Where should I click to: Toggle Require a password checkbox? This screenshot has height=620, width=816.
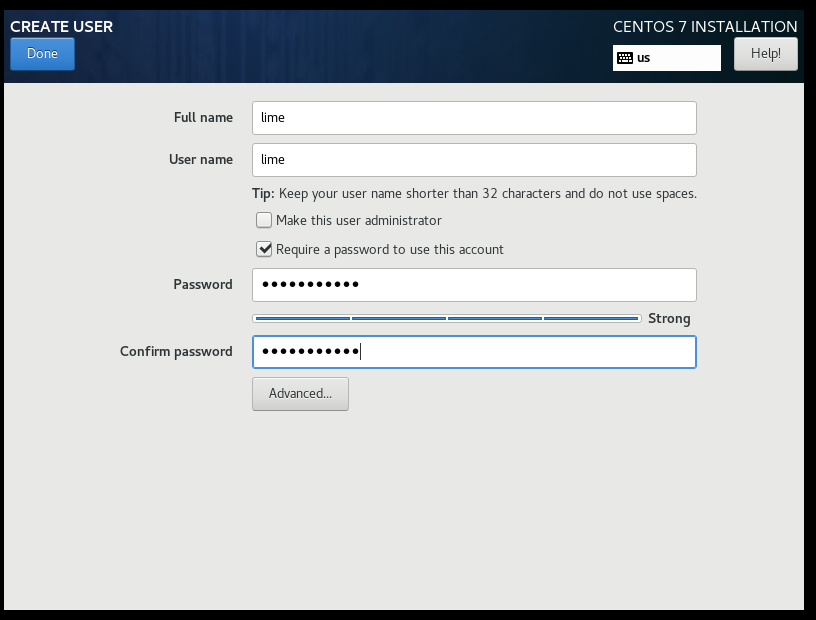click(264, 249)
